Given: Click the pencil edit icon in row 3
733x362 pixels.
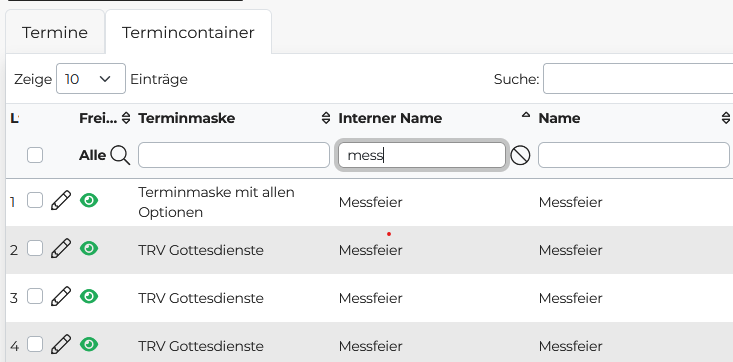Looking at the screenshot, I should point(61,297).
